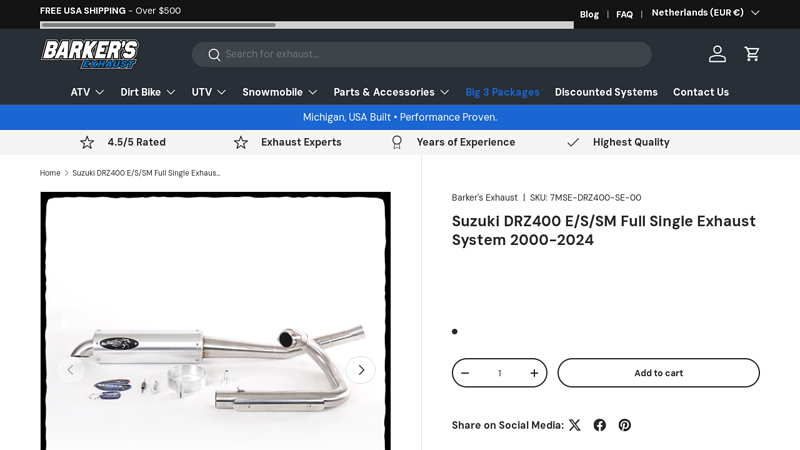
Task: Expand Parts & Accessories menu
Action: point(391,92)
